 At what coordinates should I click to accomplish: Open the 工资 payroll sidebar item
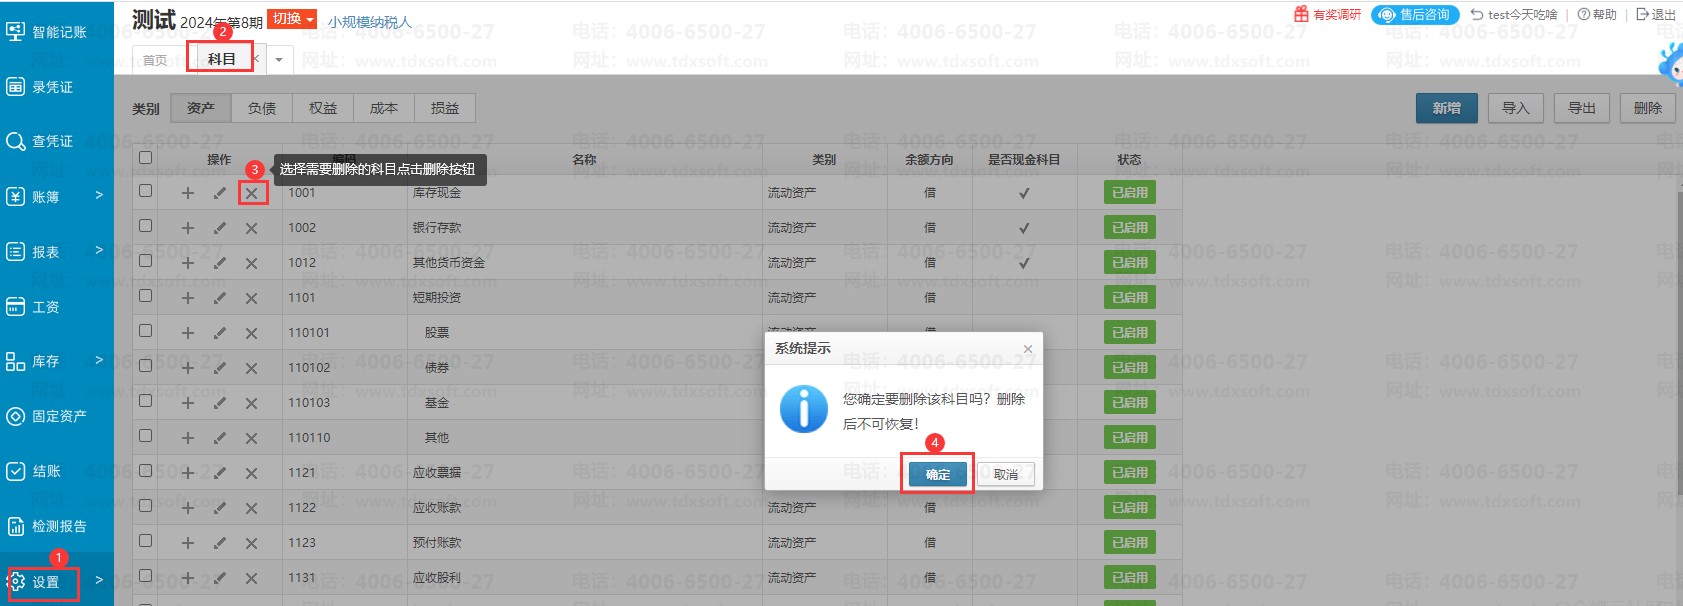[x=16, y=307]
